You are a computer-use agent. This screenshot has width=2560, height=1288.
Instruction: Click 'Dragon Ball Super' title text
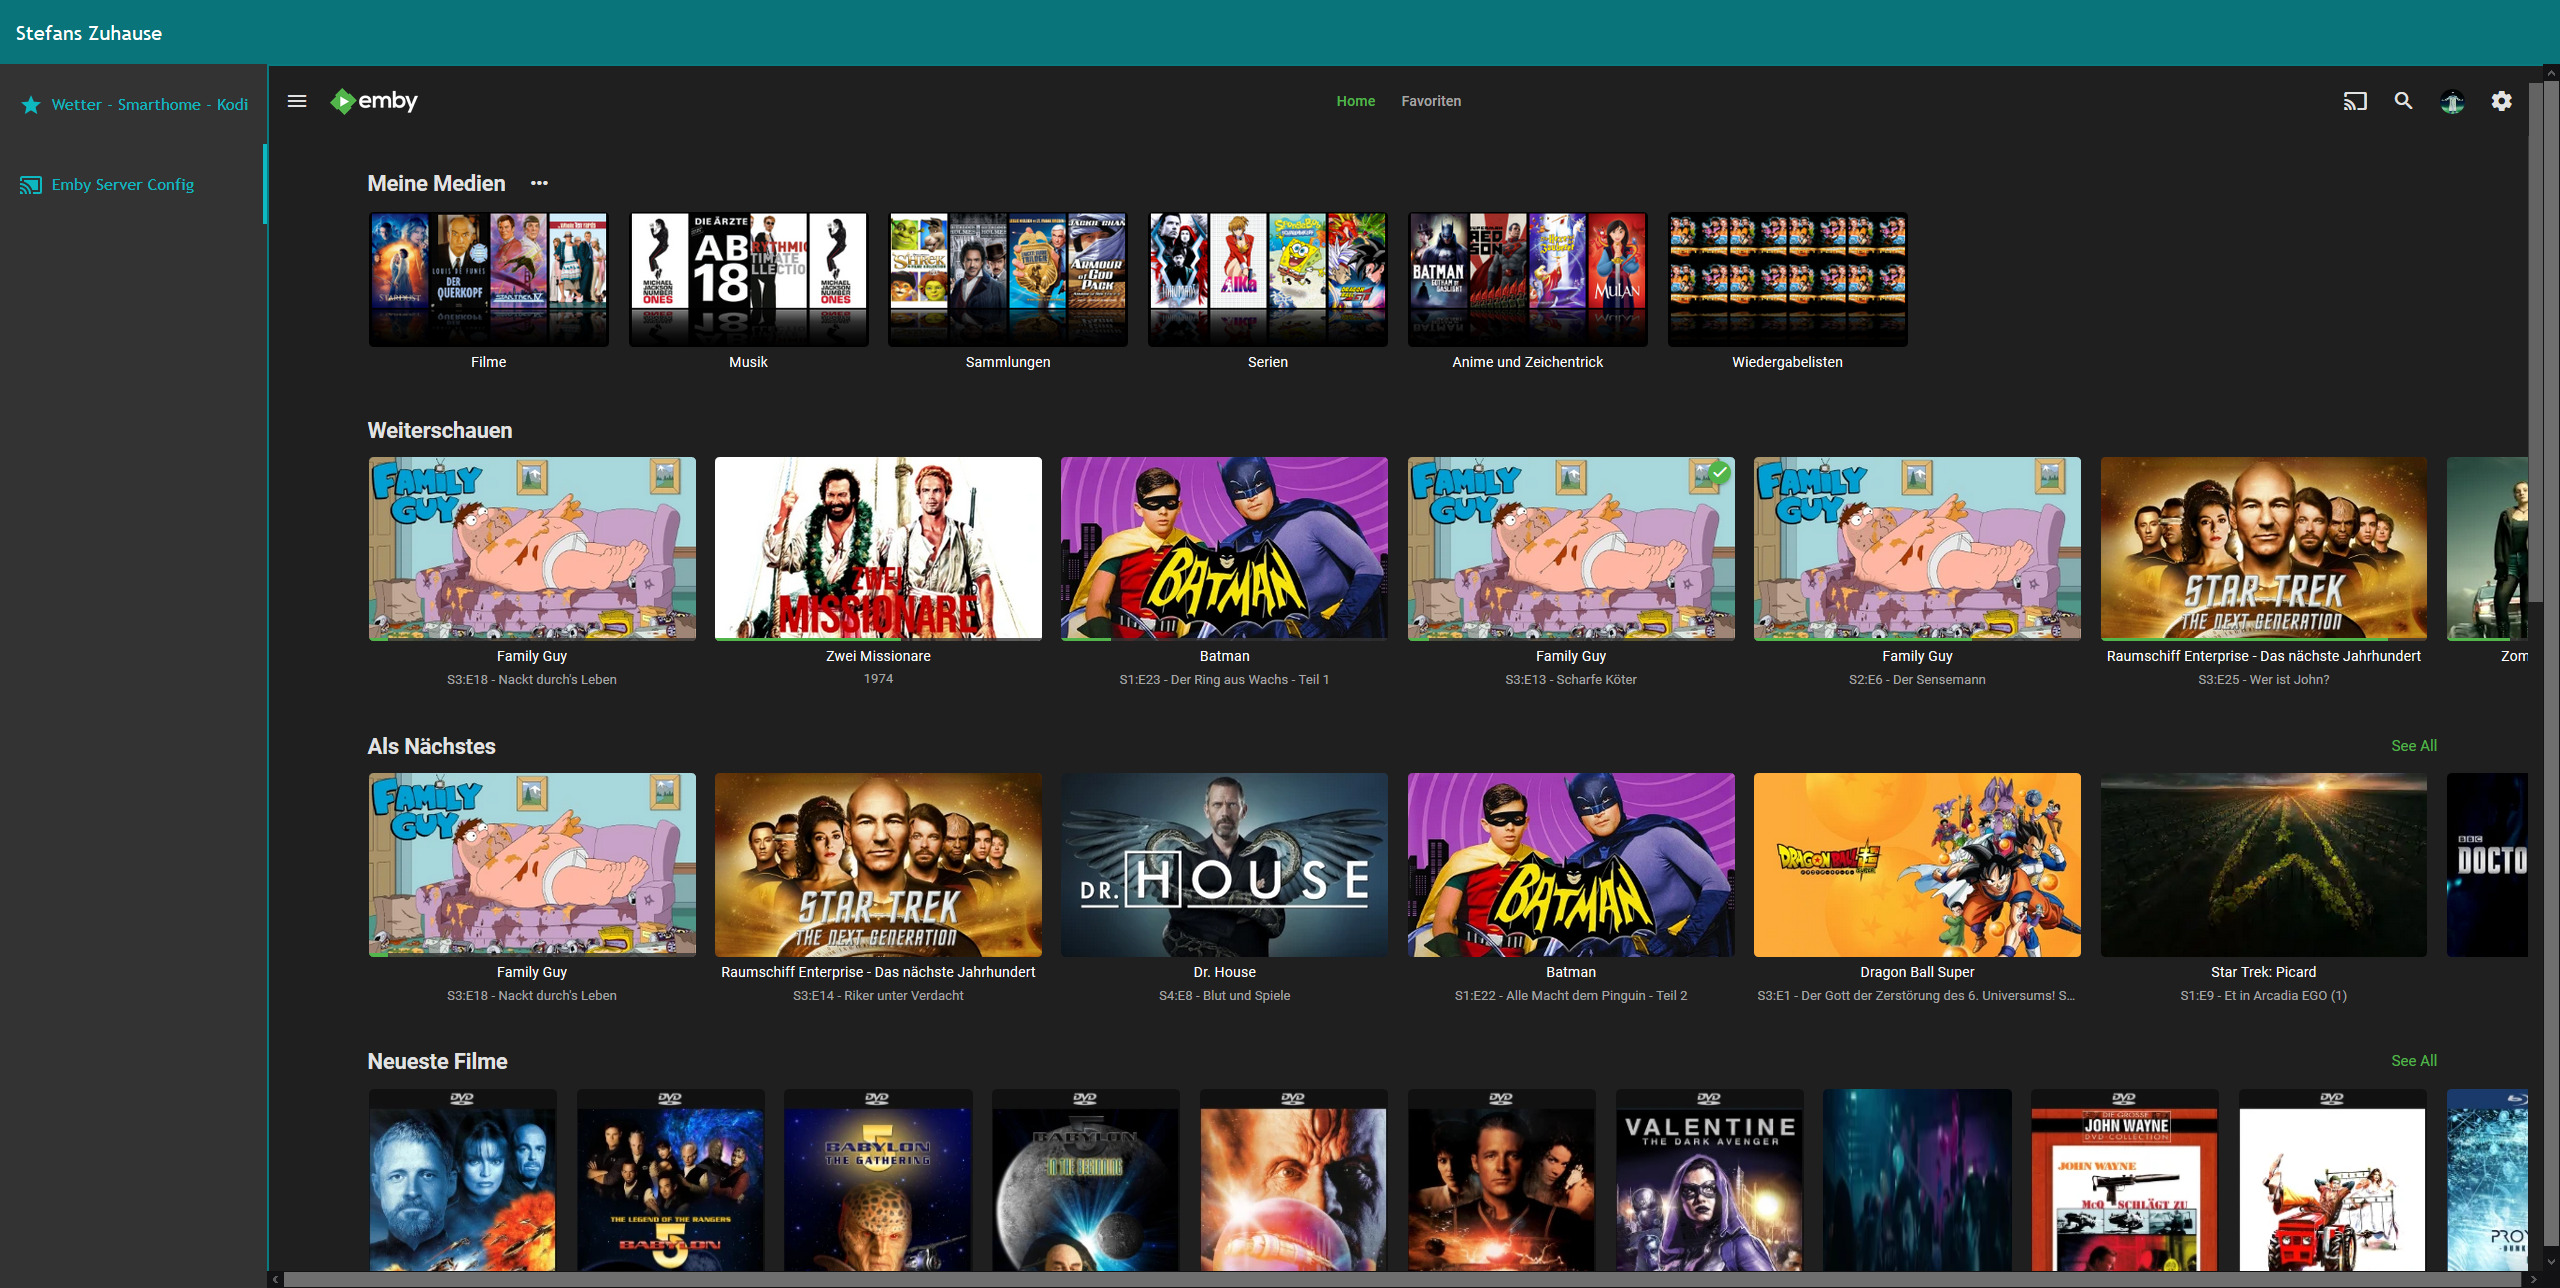tap(1917, 972)
